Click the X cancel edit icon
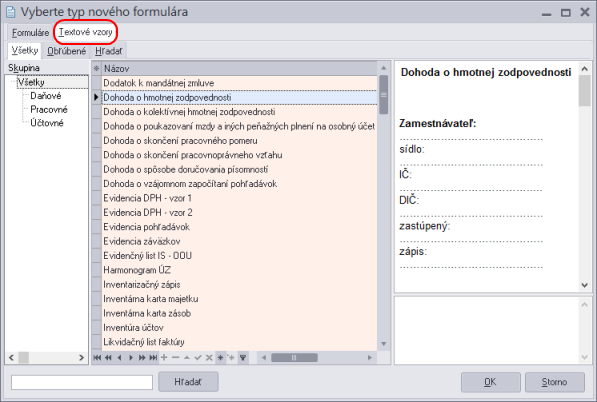Screen dimensions: 597x402 (x=209, y=357)
